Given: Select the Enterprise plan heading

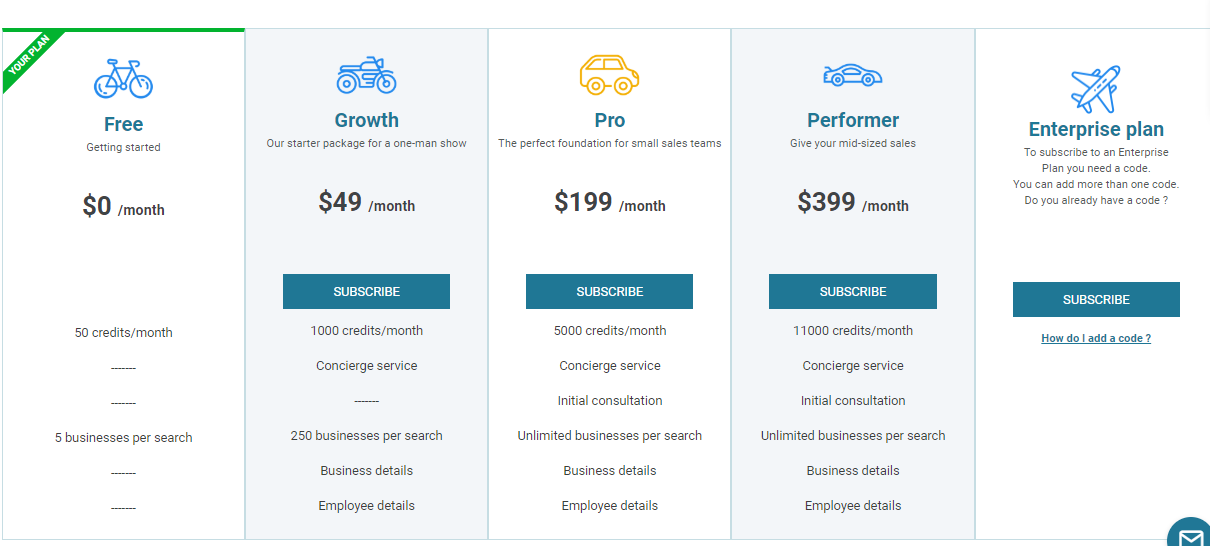Looking at the screenshot, I should (1096, 129).
